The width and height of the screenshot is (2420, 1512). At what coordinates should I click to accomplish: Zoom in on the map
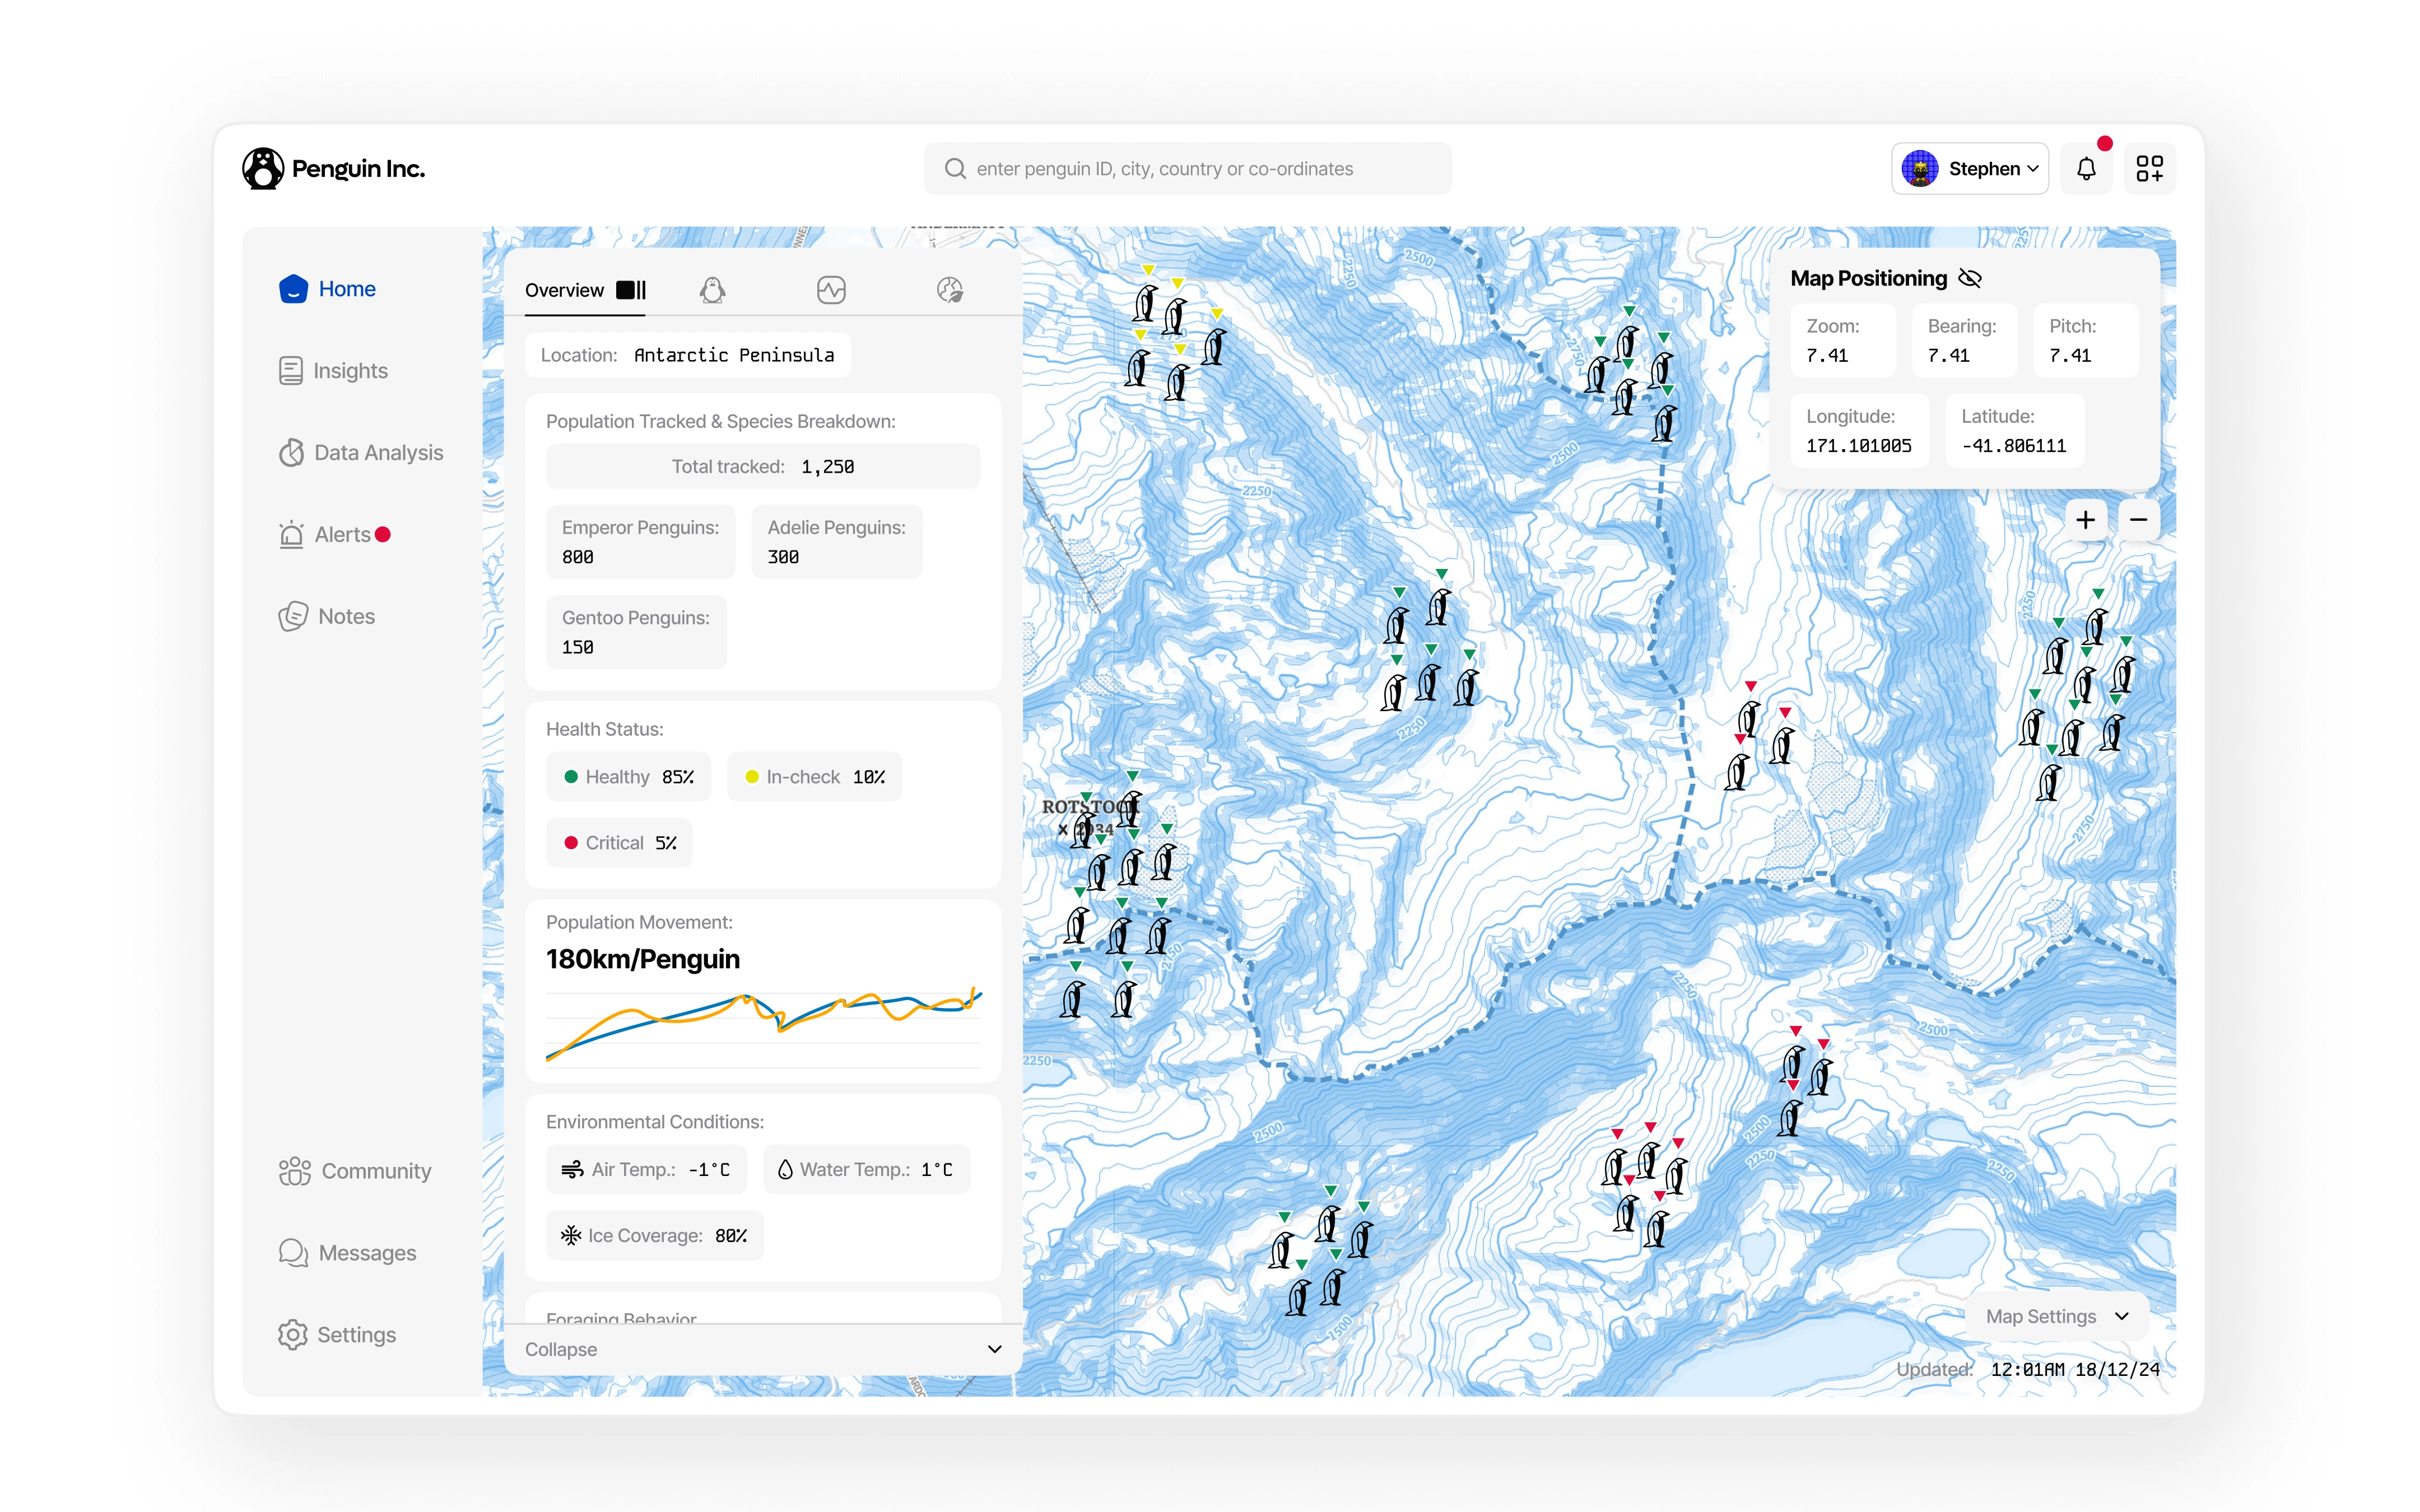[x=2085, y=520]
